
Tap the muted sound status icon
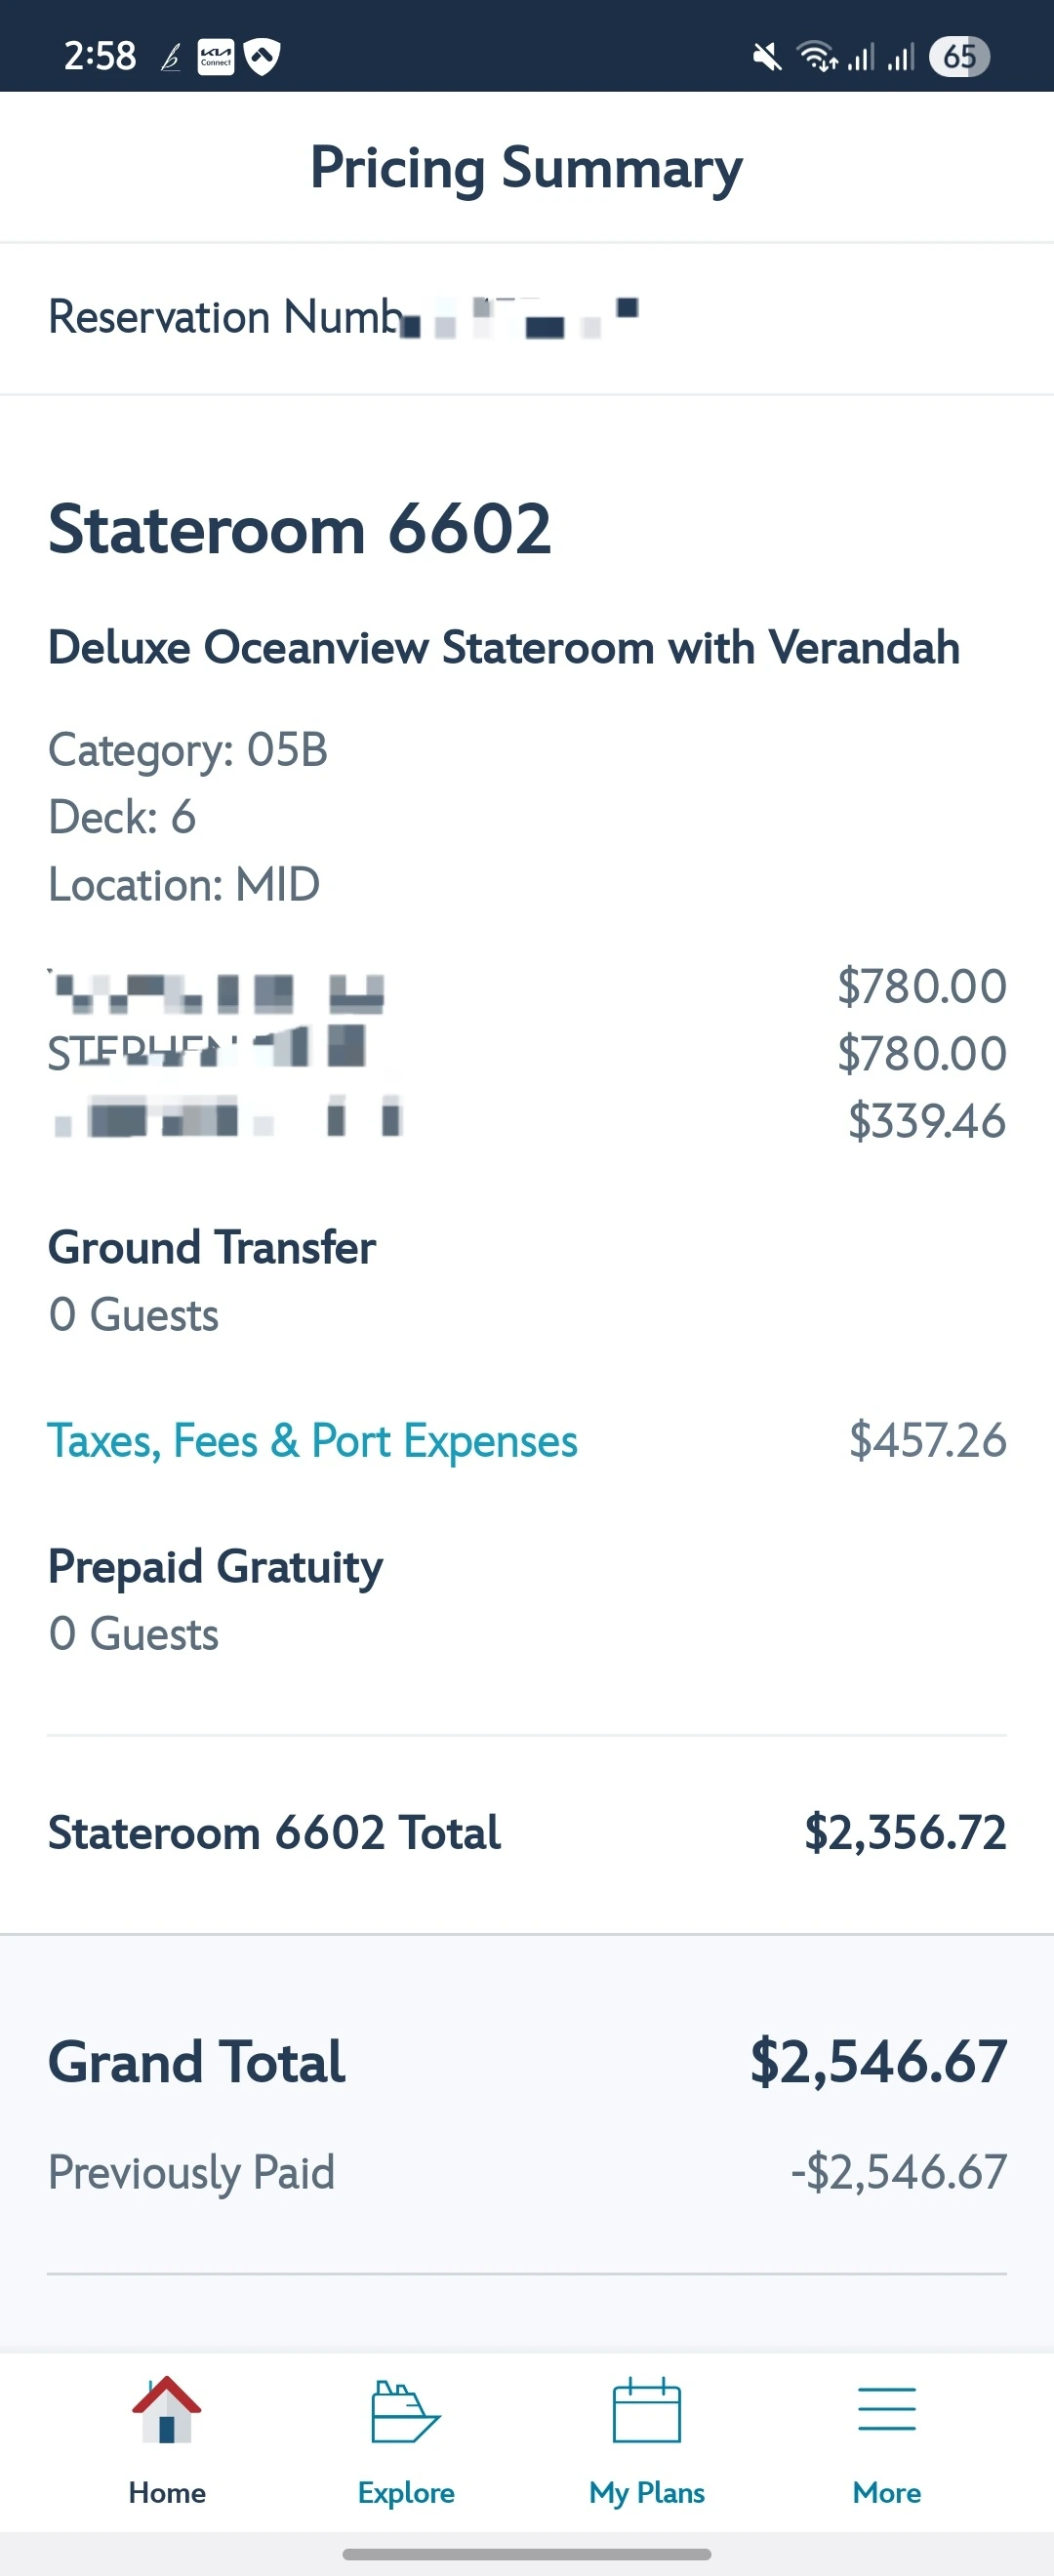(x=767, y=57)
